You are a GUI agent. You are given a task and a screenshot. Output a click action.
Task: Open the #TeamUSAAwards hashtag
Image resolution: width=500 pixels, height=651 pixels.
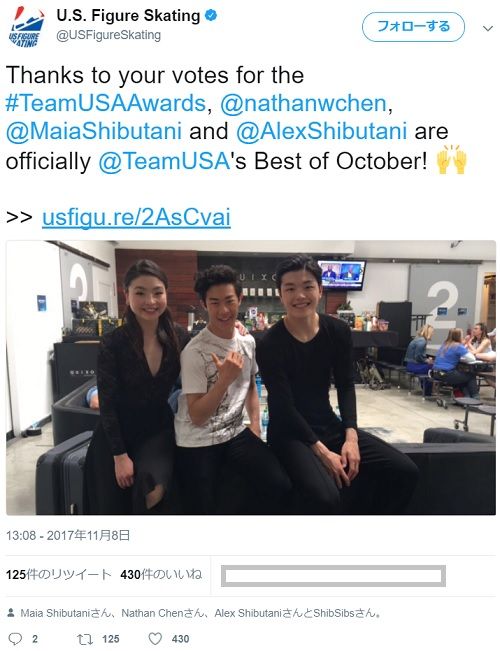pos(106,103)
